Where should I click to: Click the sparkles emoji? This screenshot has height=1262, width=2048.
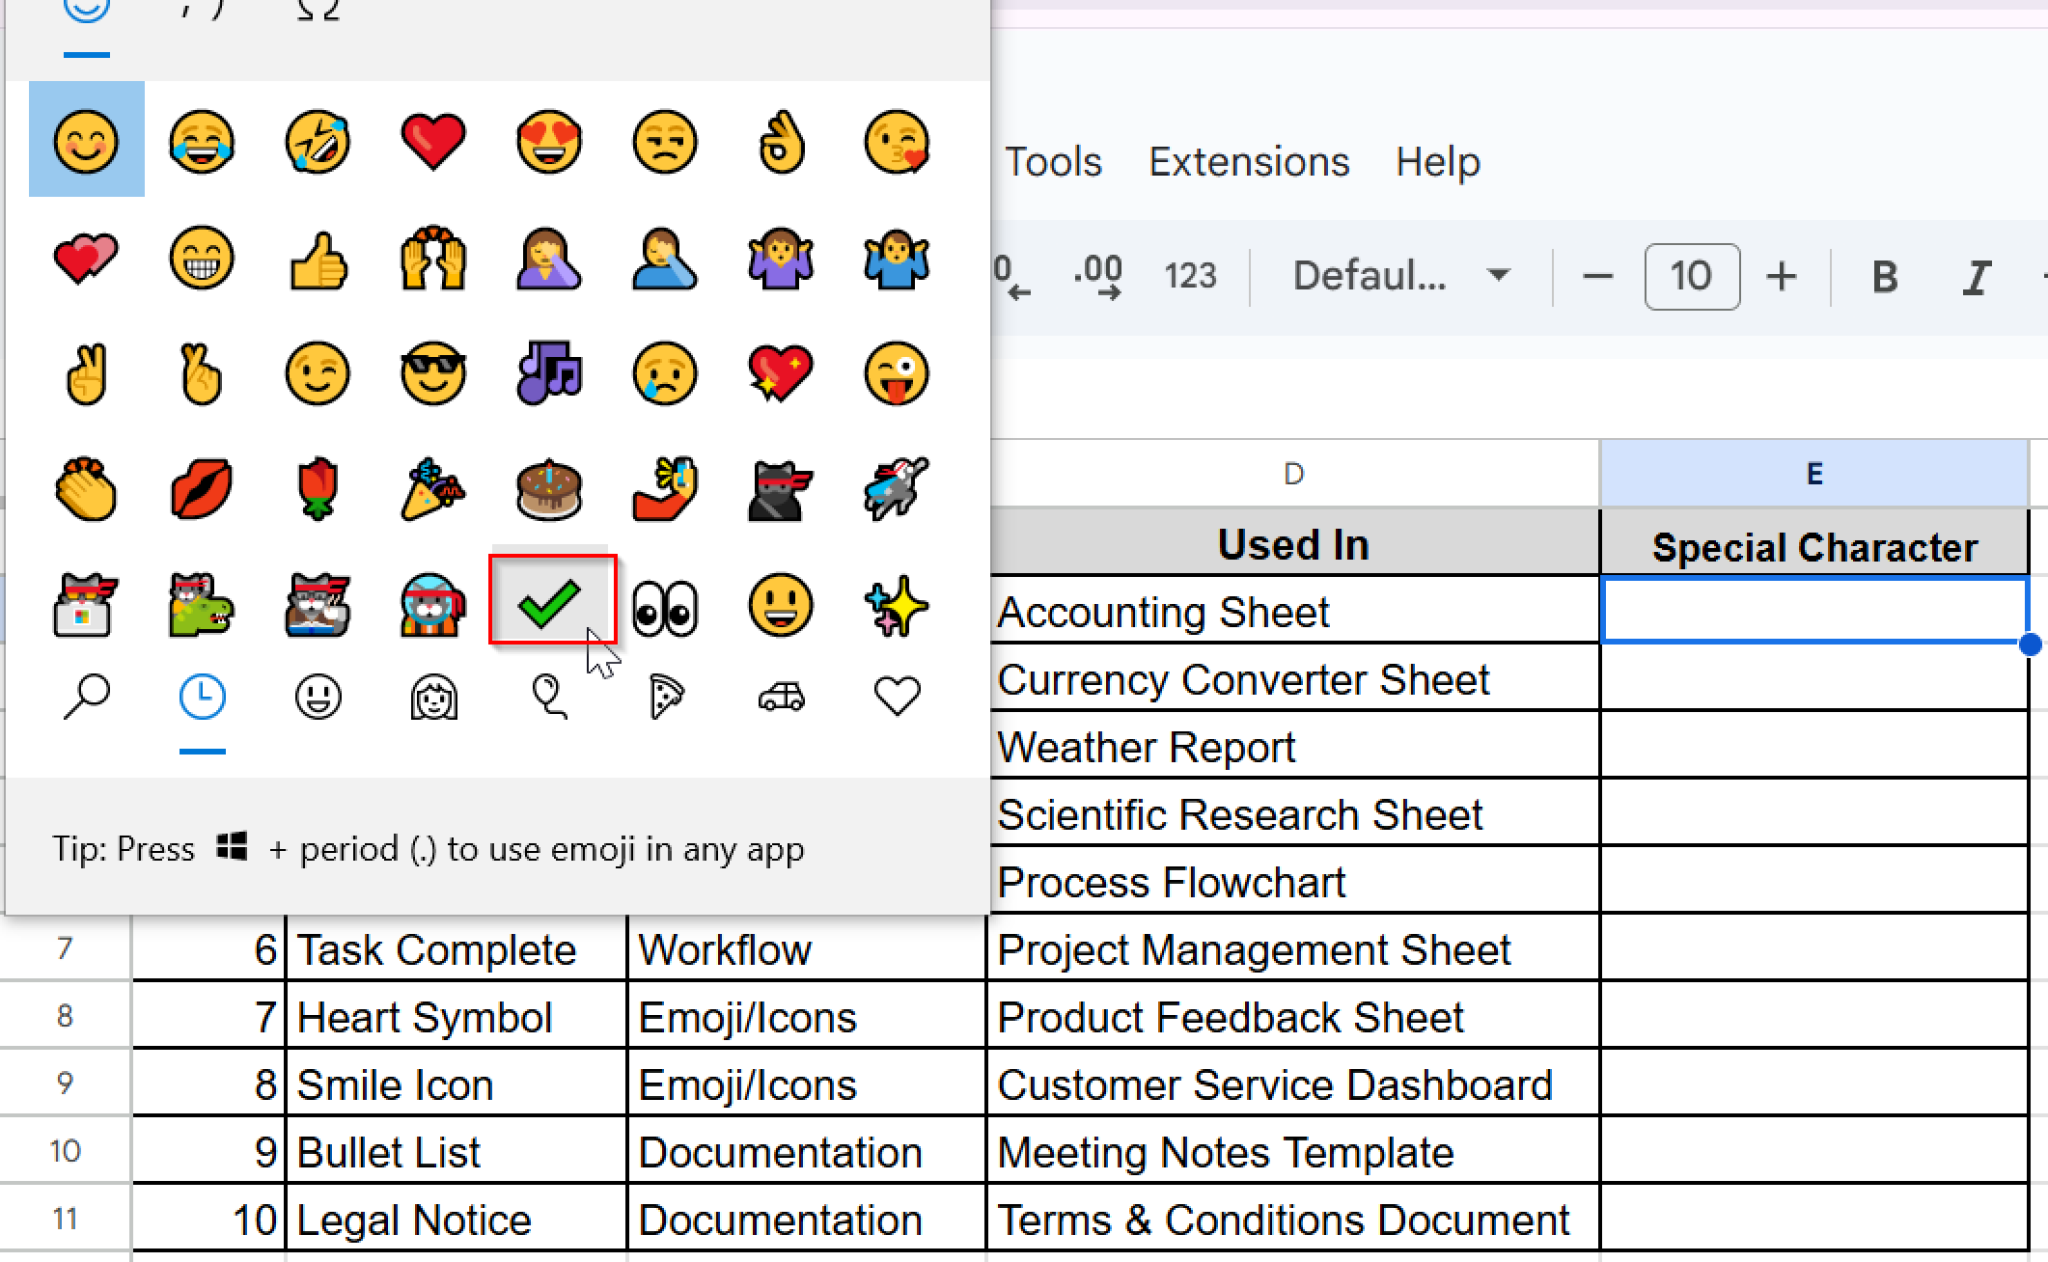tap(896, 605)
